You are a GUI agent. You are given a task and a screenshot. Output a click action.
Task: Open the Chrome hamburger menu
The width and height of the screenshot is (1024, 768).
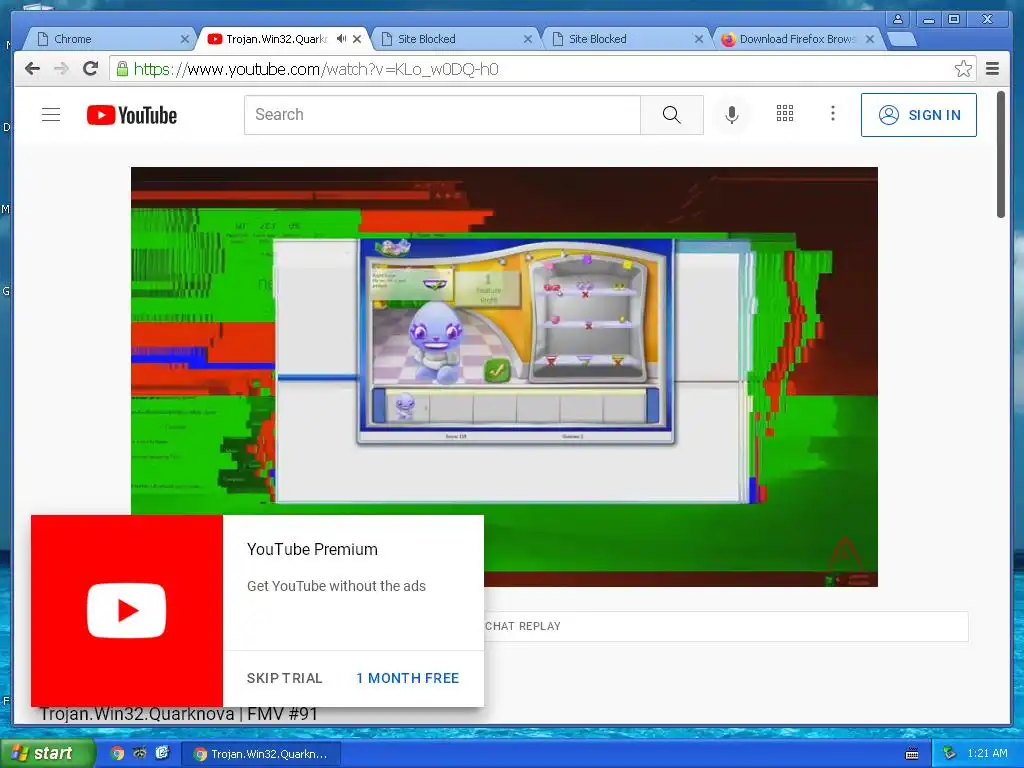993,69
